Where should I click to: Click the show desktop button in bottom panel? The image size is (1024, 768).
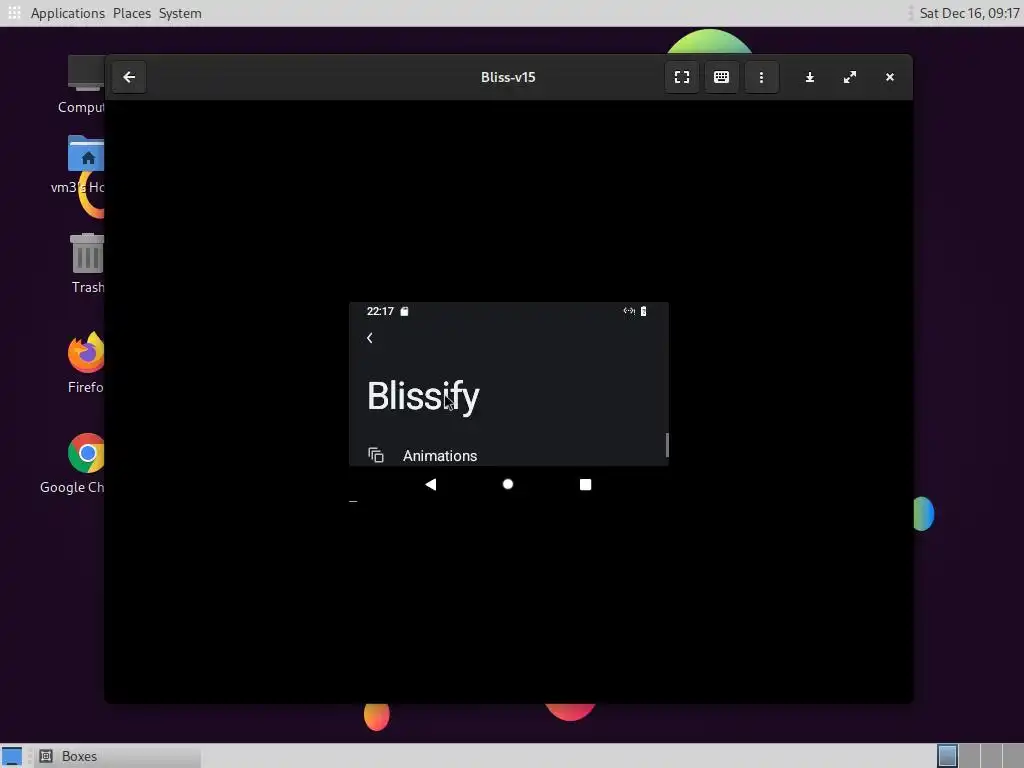pos(11,756)
